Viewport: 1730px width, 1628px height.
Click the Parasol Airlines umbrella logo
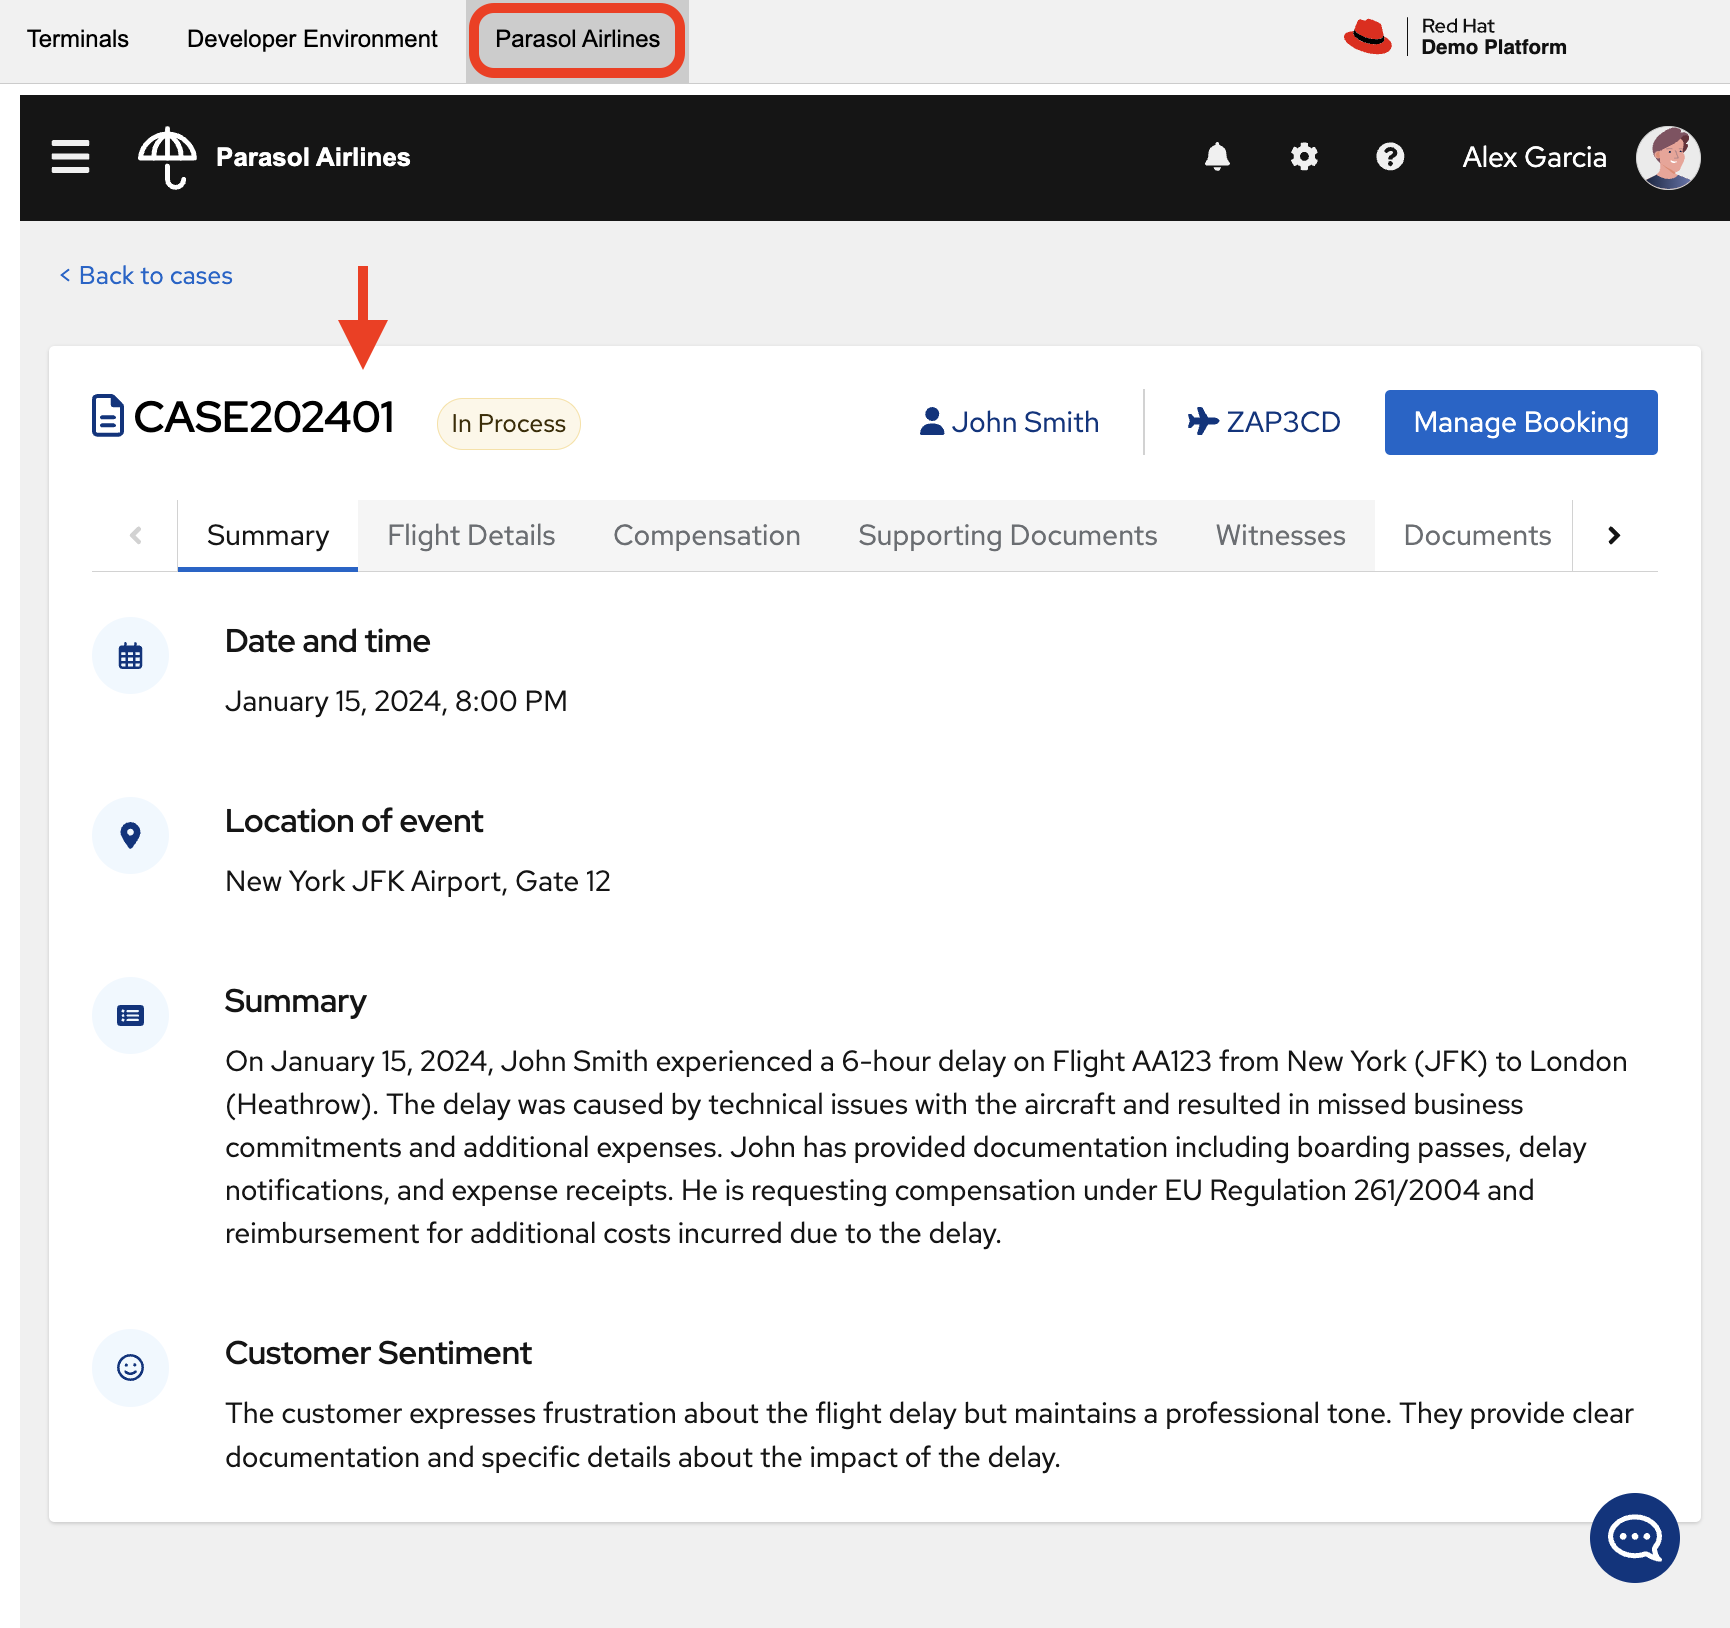(167, 157)
